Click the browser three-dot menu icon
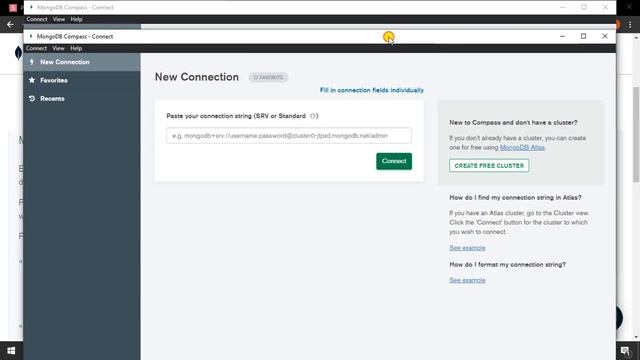 pyautogui.click(x=630, y=24)
